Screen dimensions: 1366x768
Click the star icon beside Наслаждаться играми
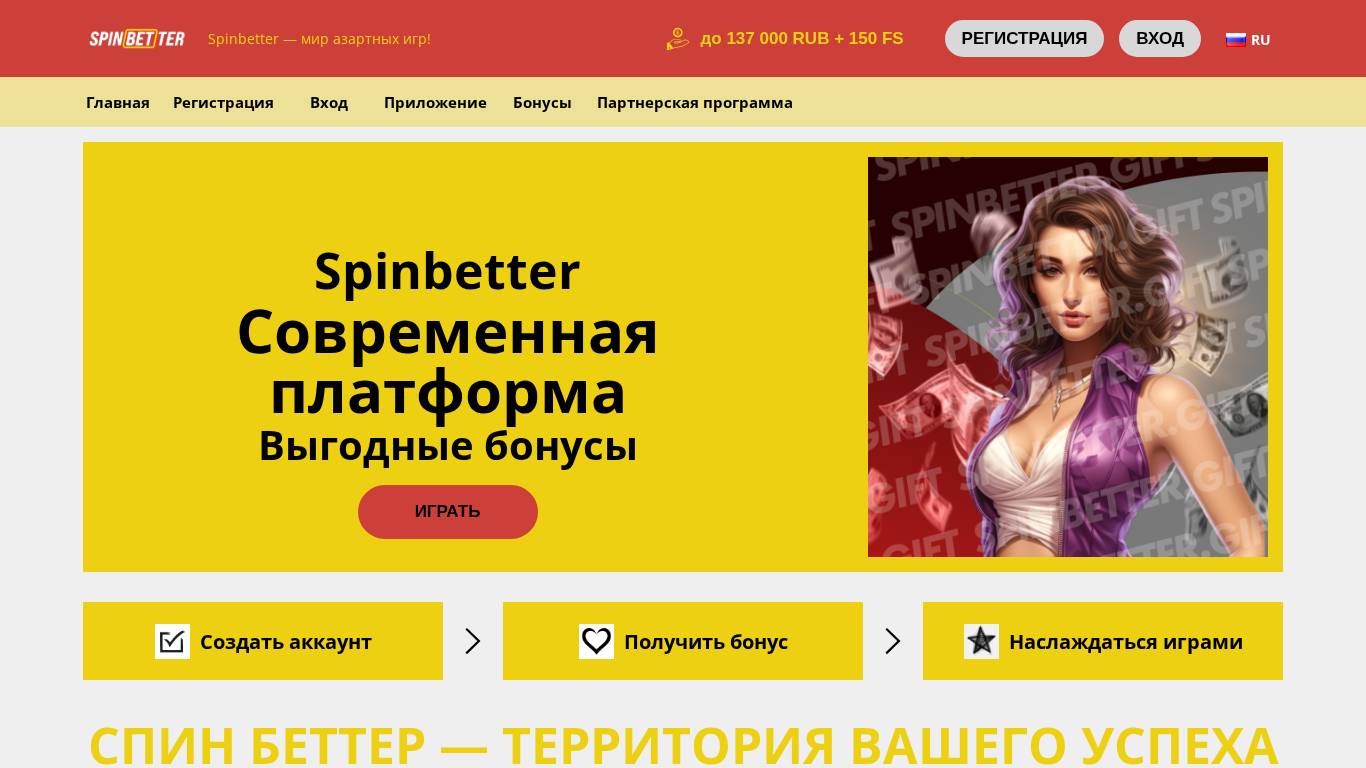pyautogui.click(x=981, y=641)
